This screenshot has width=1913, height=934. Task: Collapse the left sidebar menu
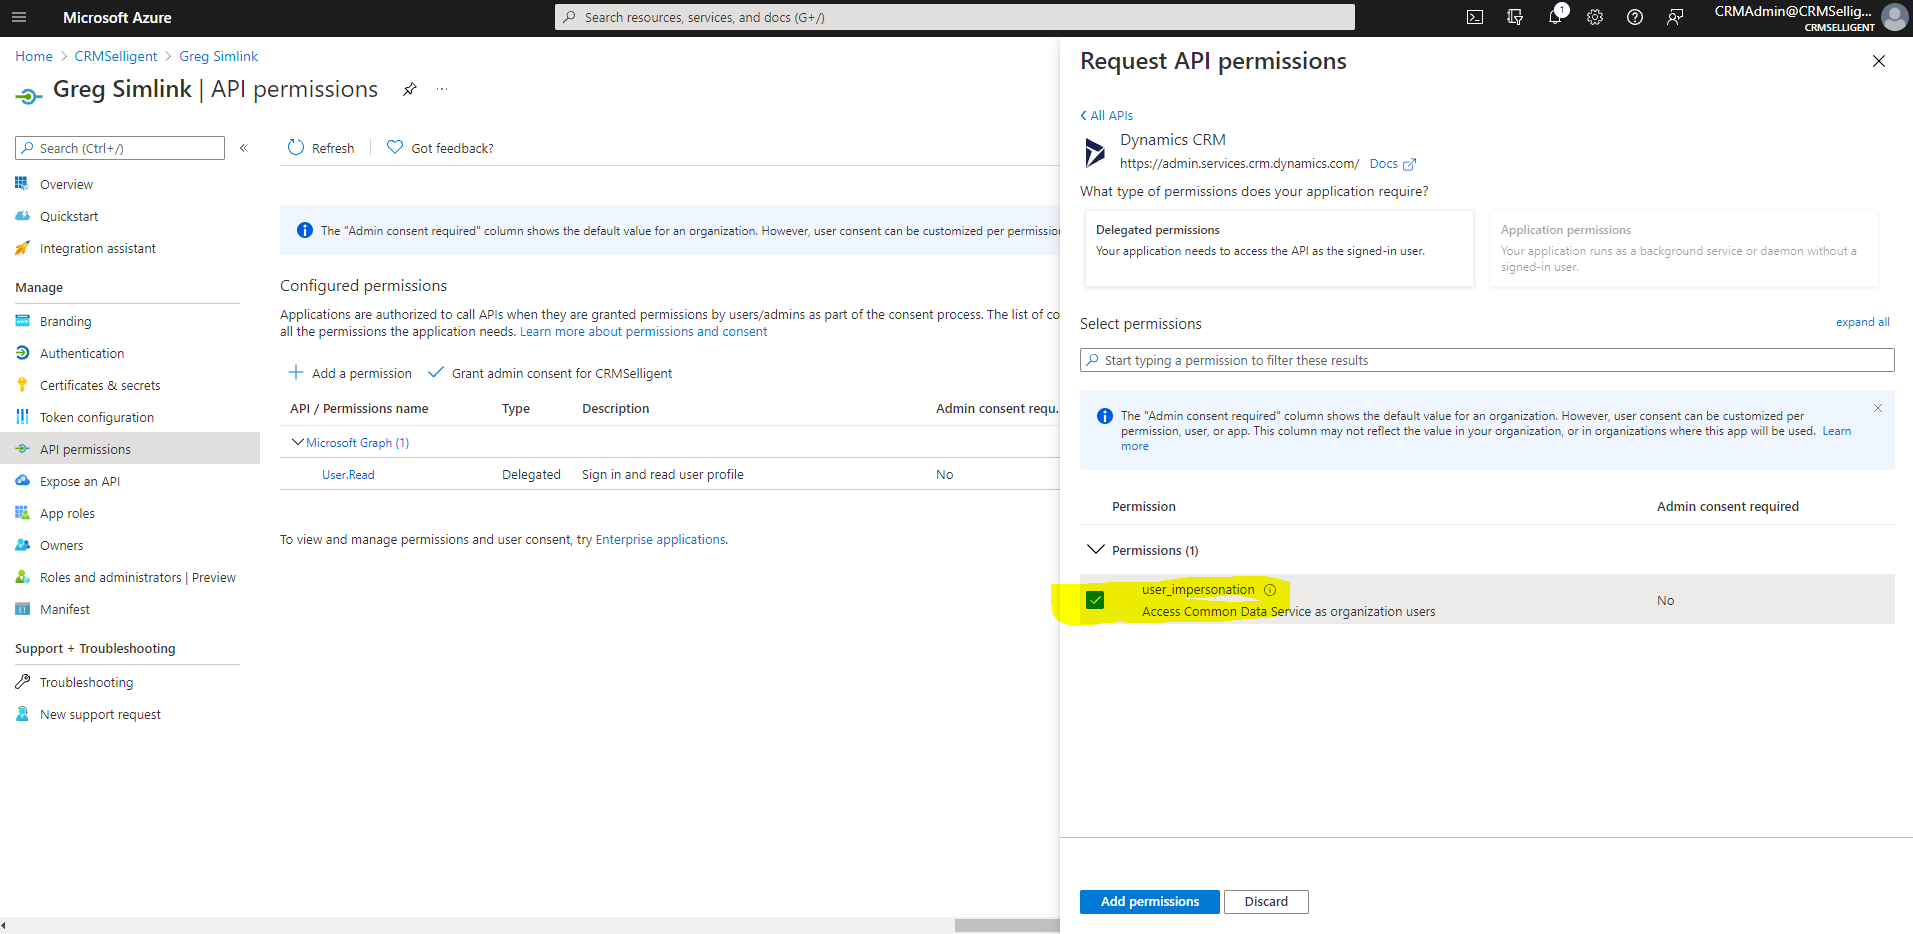(x=244, y=148)
